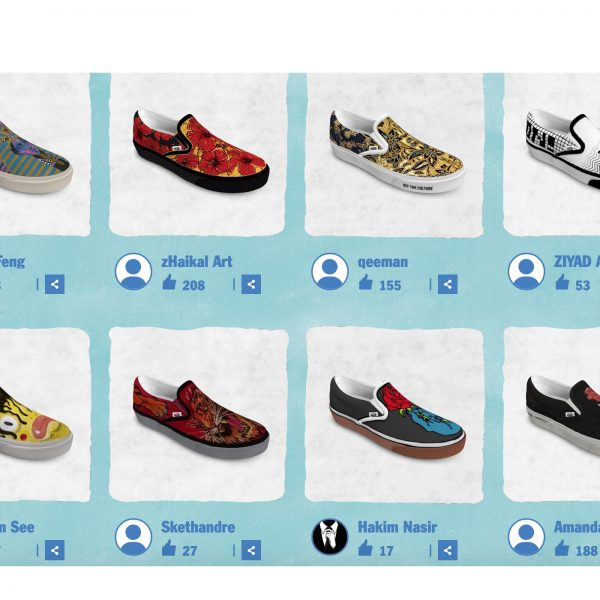
Task: View the gold batik slip-on shoe
Action: (x=397, y=151)
